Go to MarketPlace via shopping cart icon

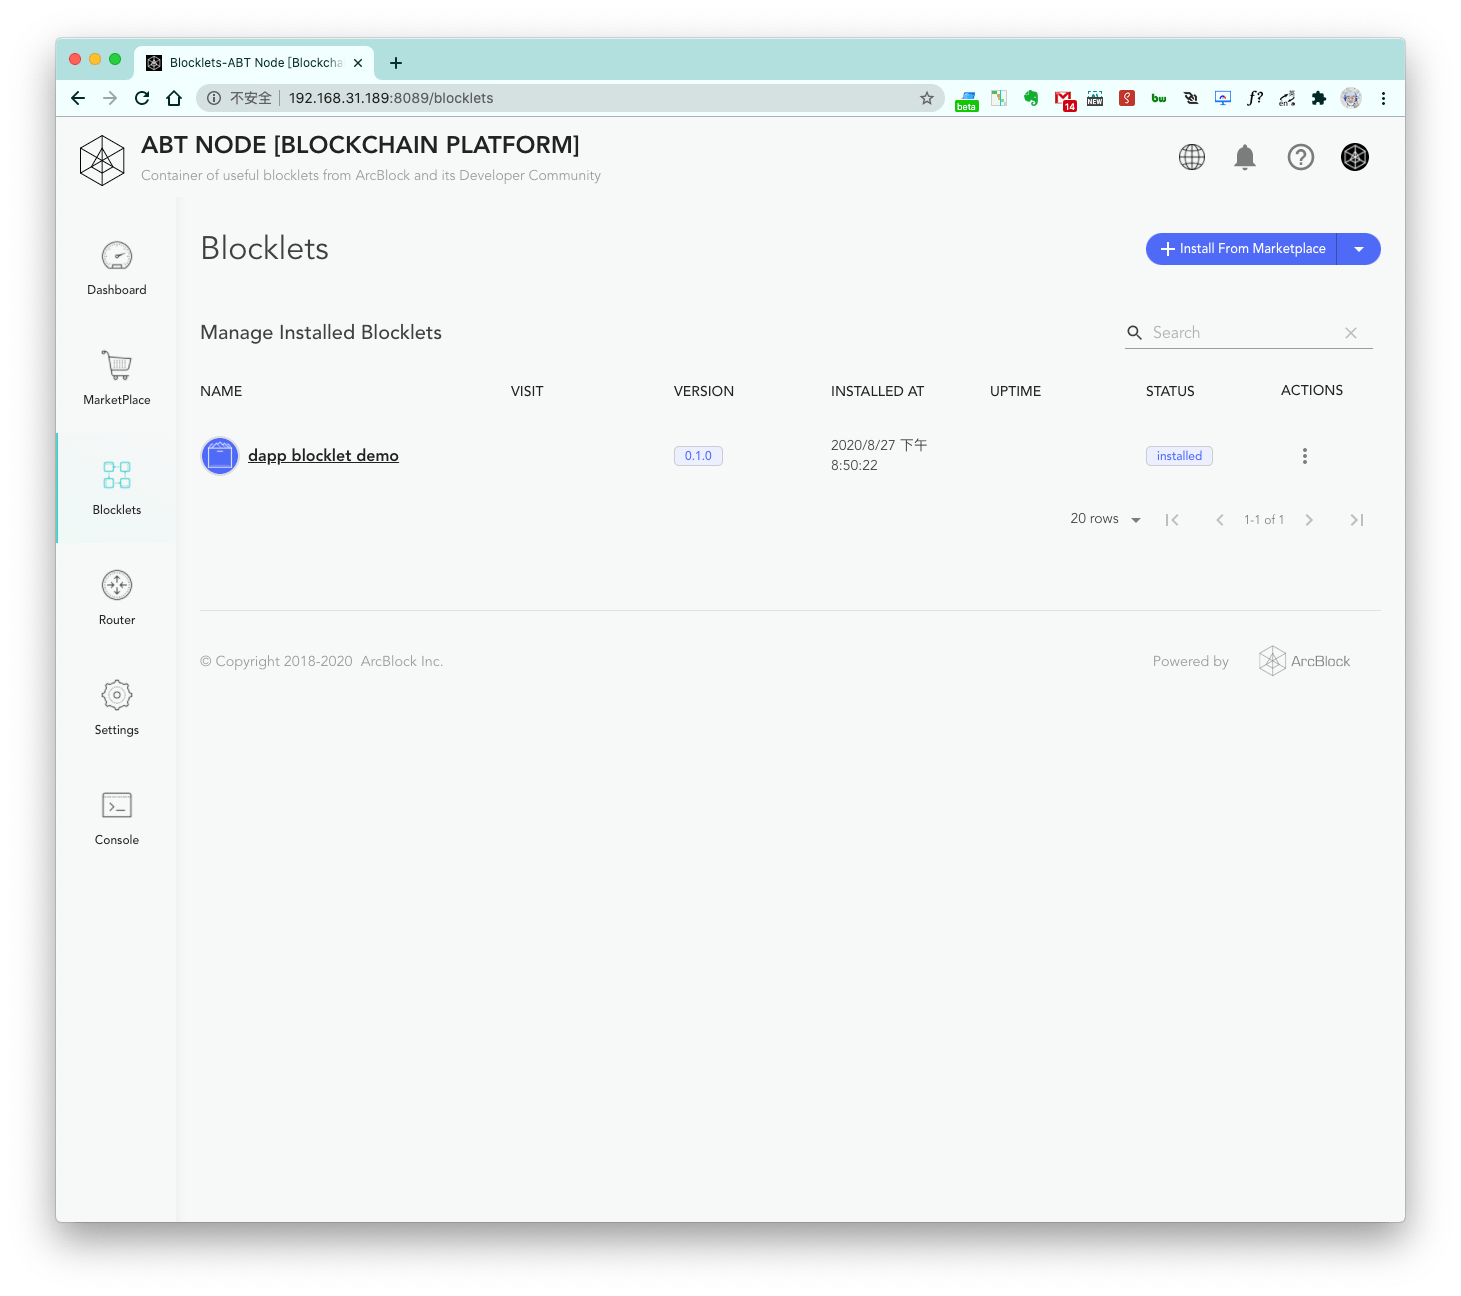click(x=117, y=365)
